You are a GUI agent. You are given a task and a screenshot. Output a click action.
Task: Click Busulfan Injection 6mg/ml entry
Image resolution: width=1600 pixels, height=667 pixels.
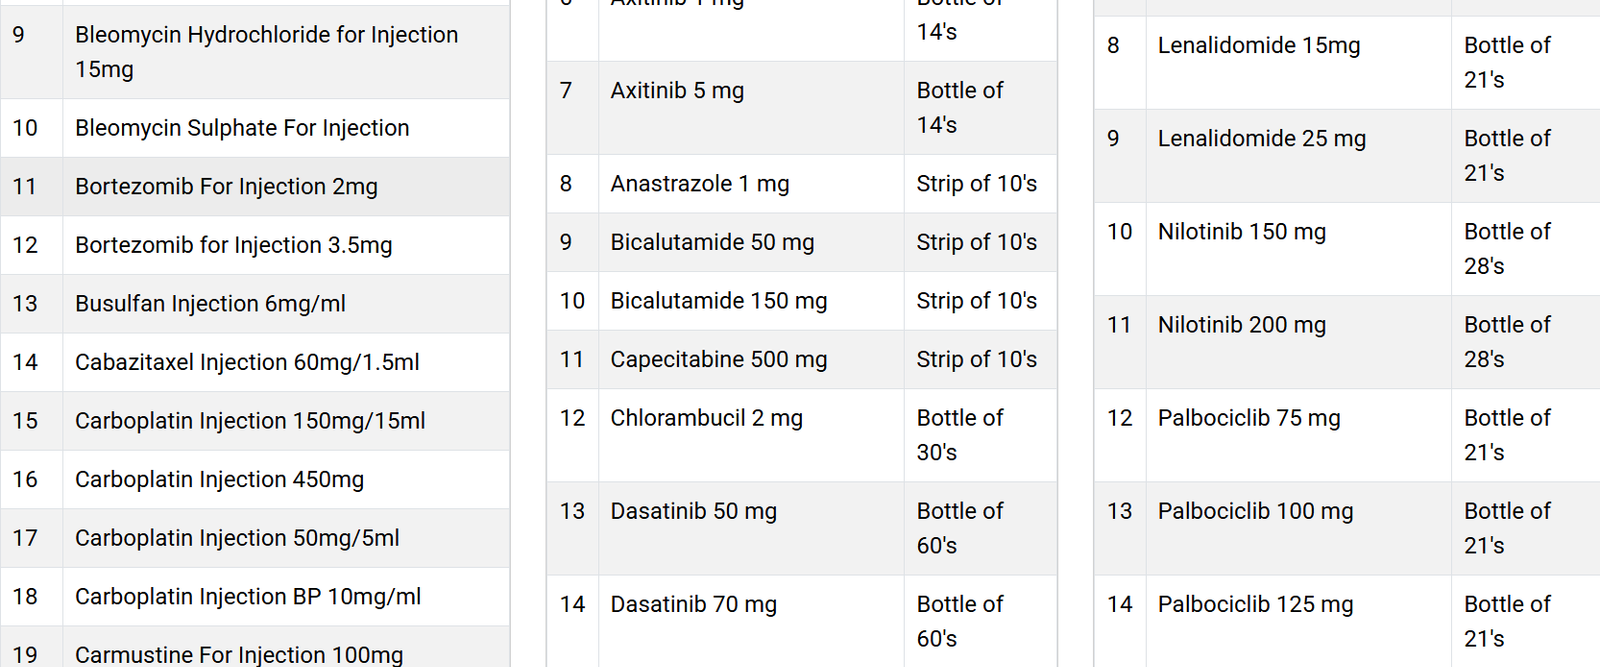click(x=210, y=304)
